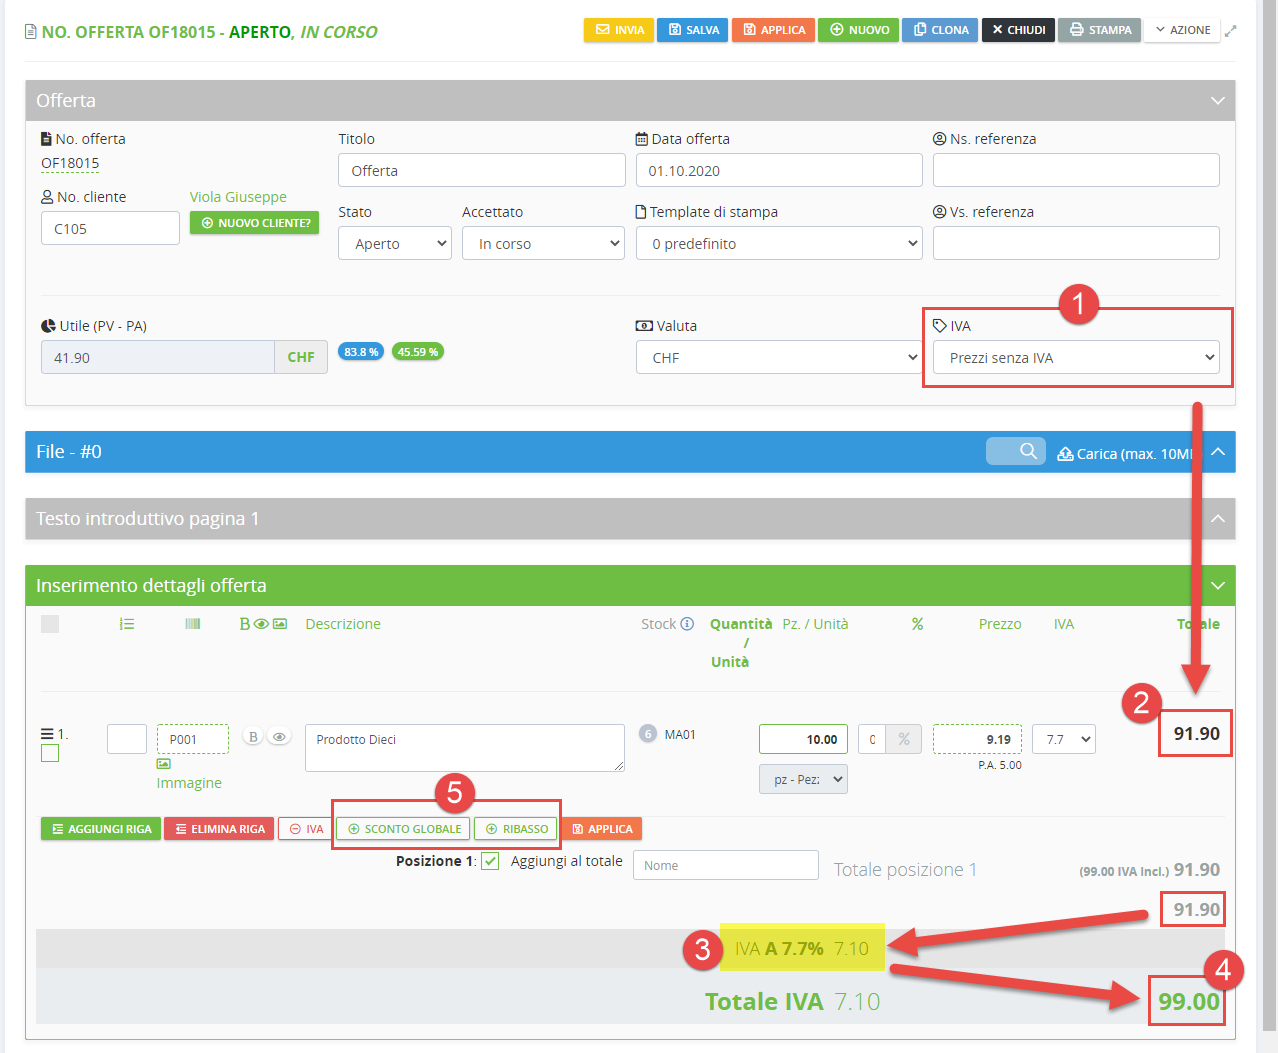Click the Immagine picture icon under P001

(163, 764)
